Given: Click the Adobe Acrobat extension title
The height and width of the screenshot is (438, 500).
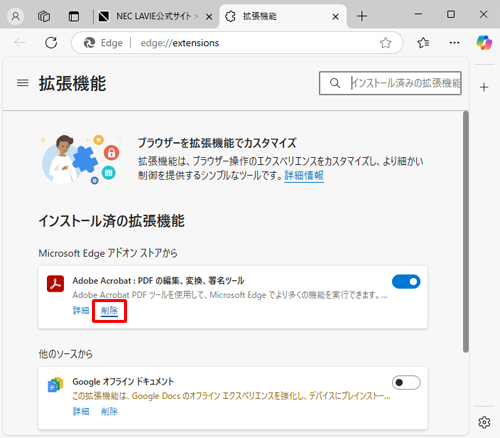Looking at the screenshot, I should pos(158,281).
